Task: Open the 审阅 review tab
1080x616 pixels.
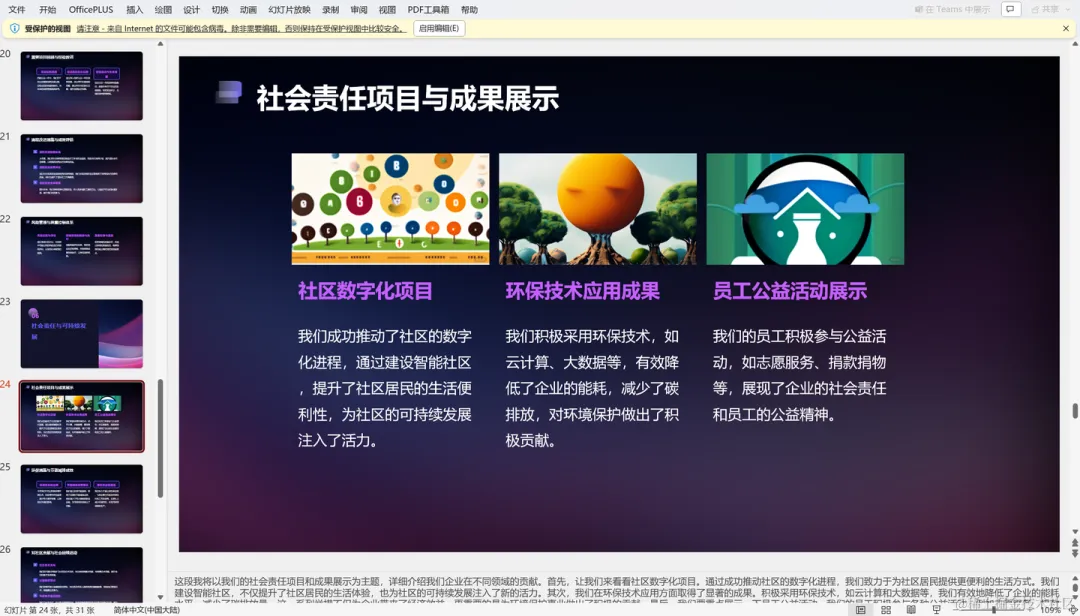Action: click(359, 10)
